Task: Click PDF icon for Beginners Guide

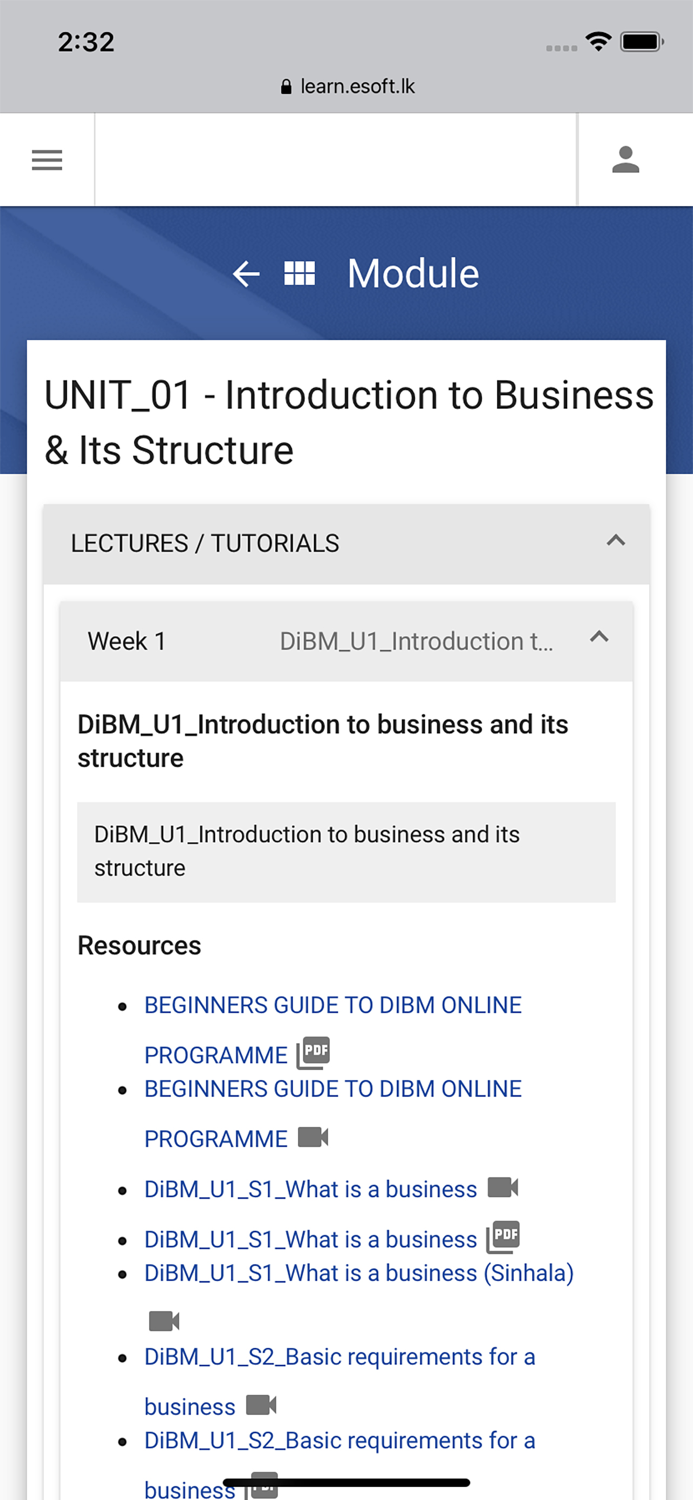Action: (313, 1054)
